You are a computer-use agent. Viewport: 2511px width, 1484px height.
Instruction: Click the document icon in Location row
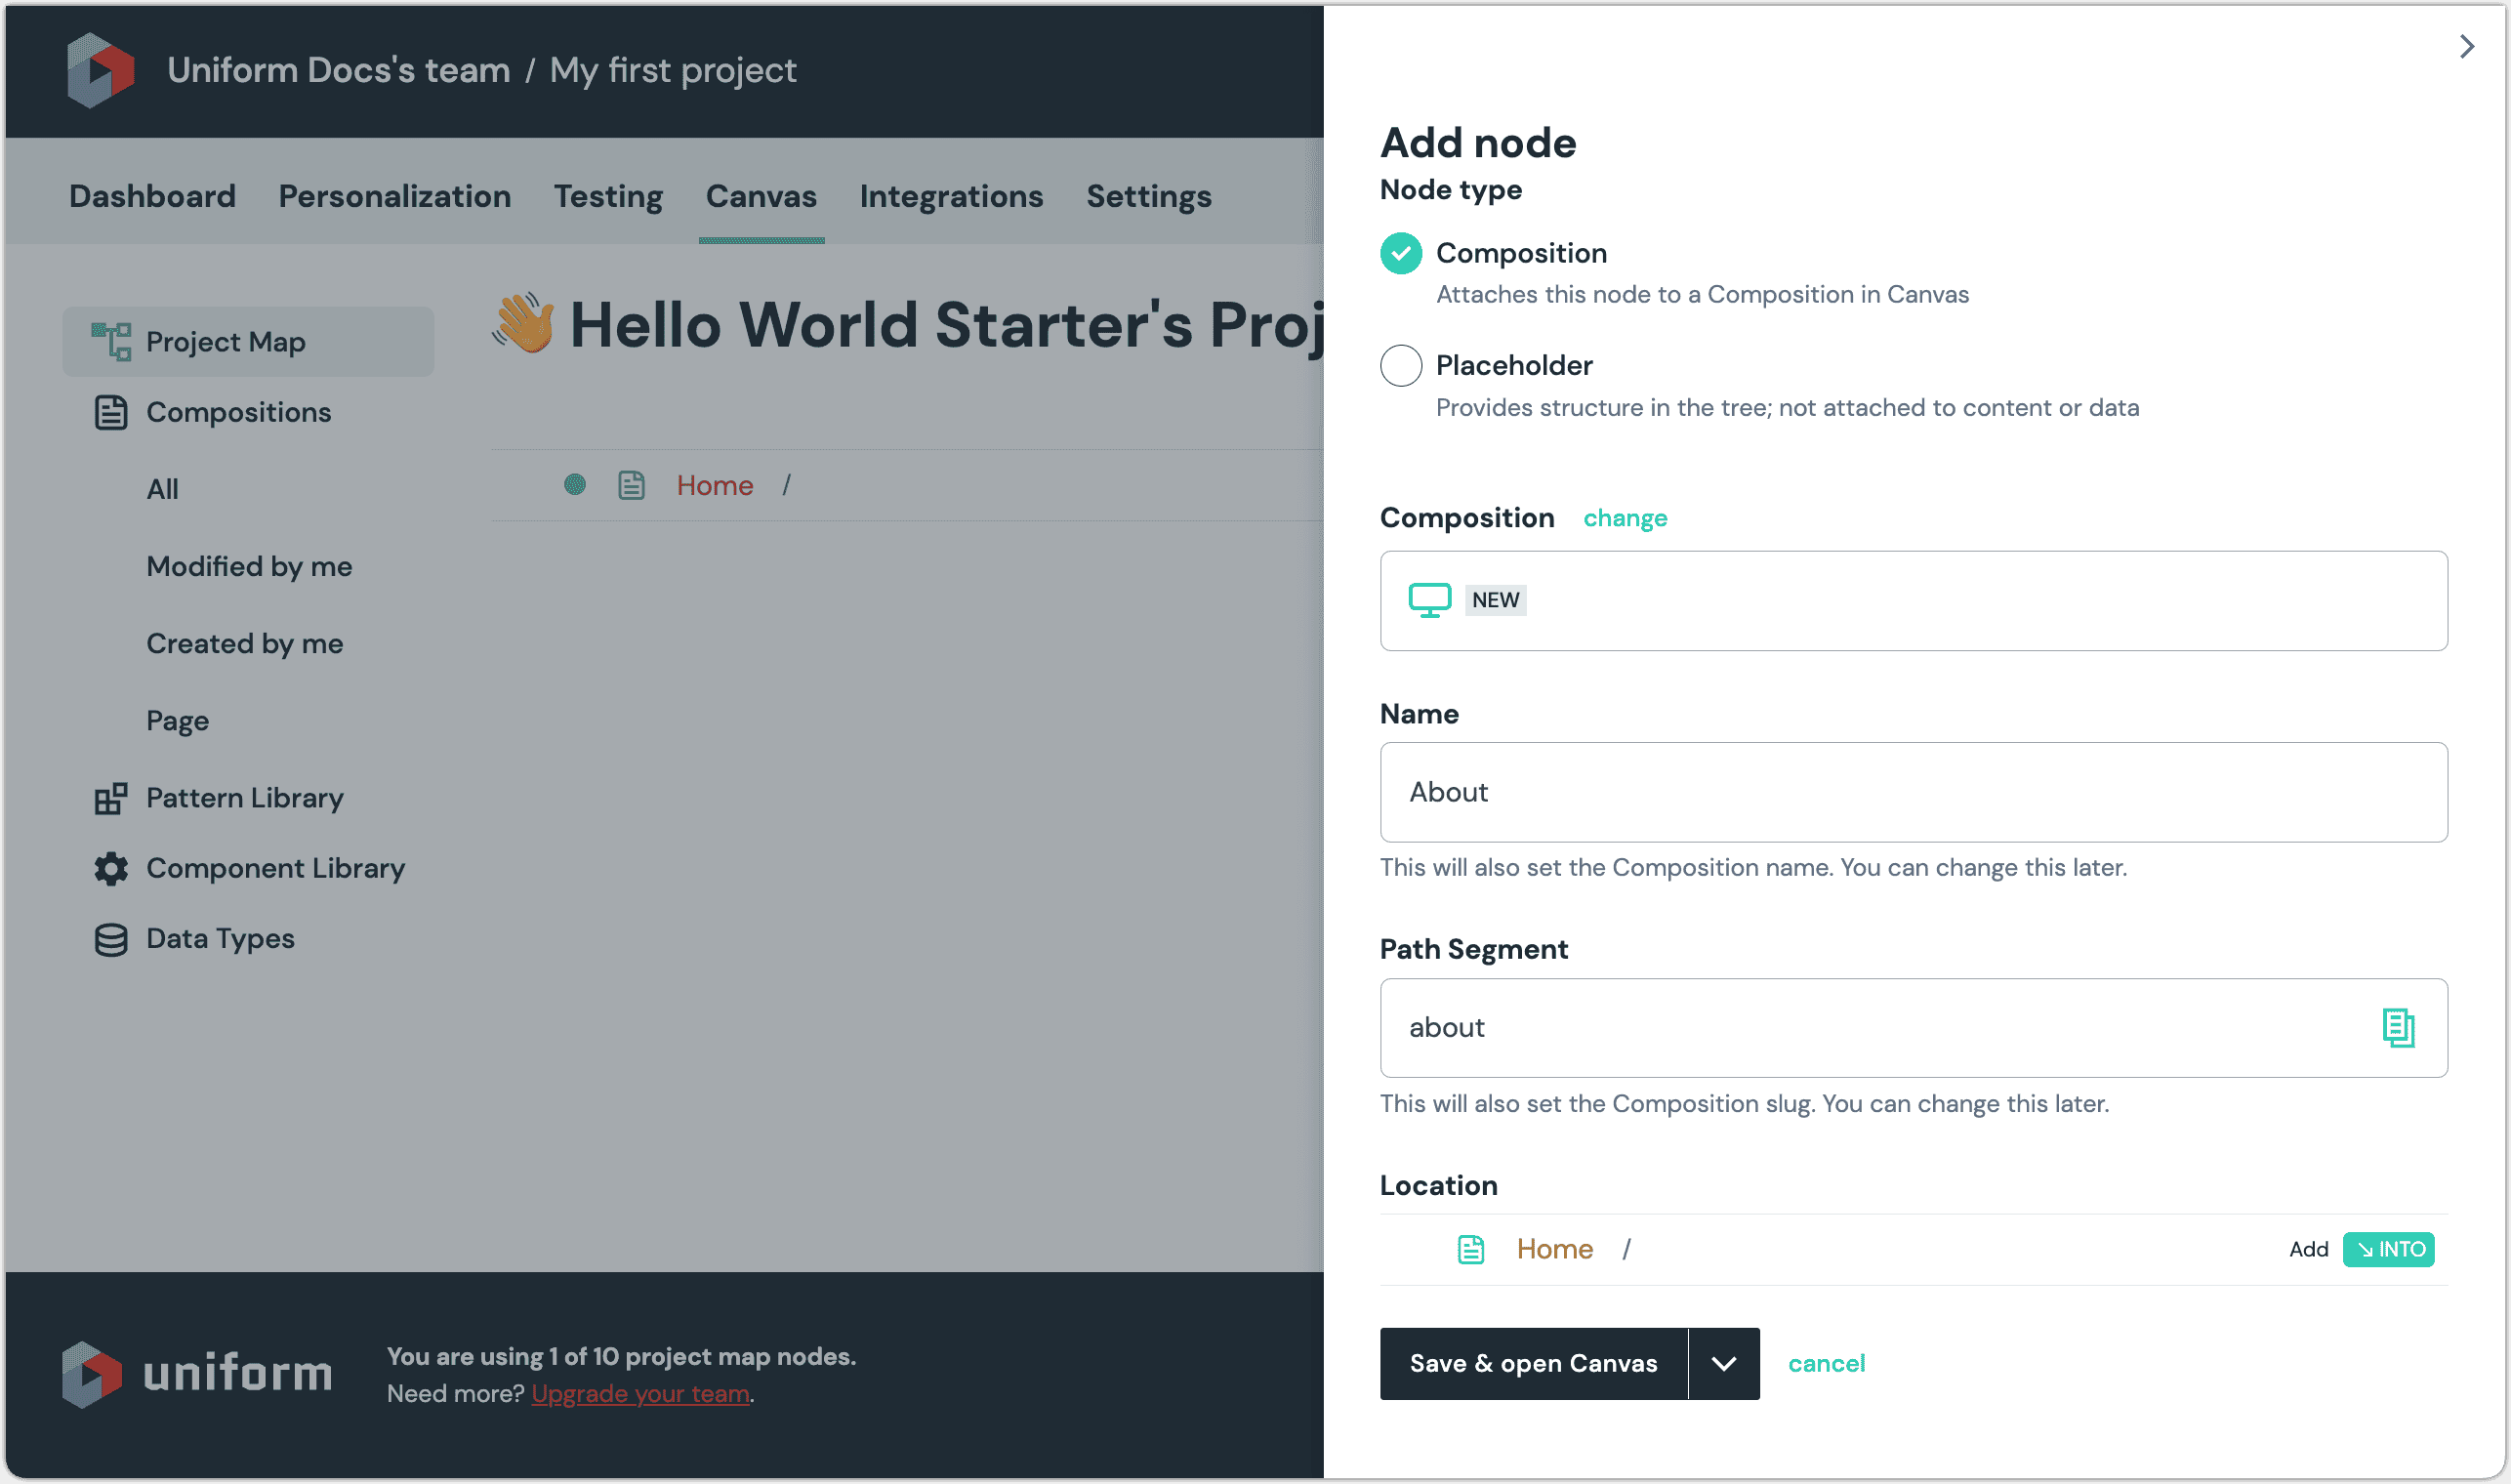pos(1470,1249)
